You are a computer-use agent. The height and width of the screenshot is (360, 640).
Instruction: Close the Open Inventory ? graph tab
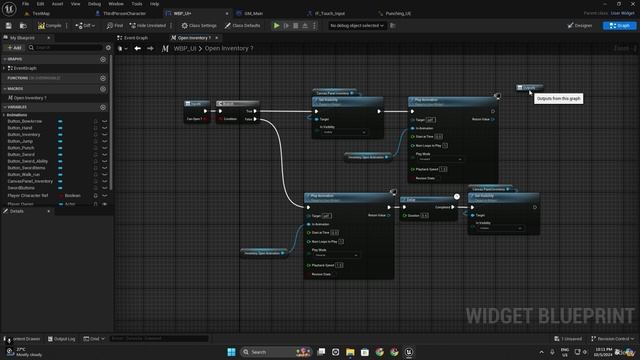pos(217,38)
